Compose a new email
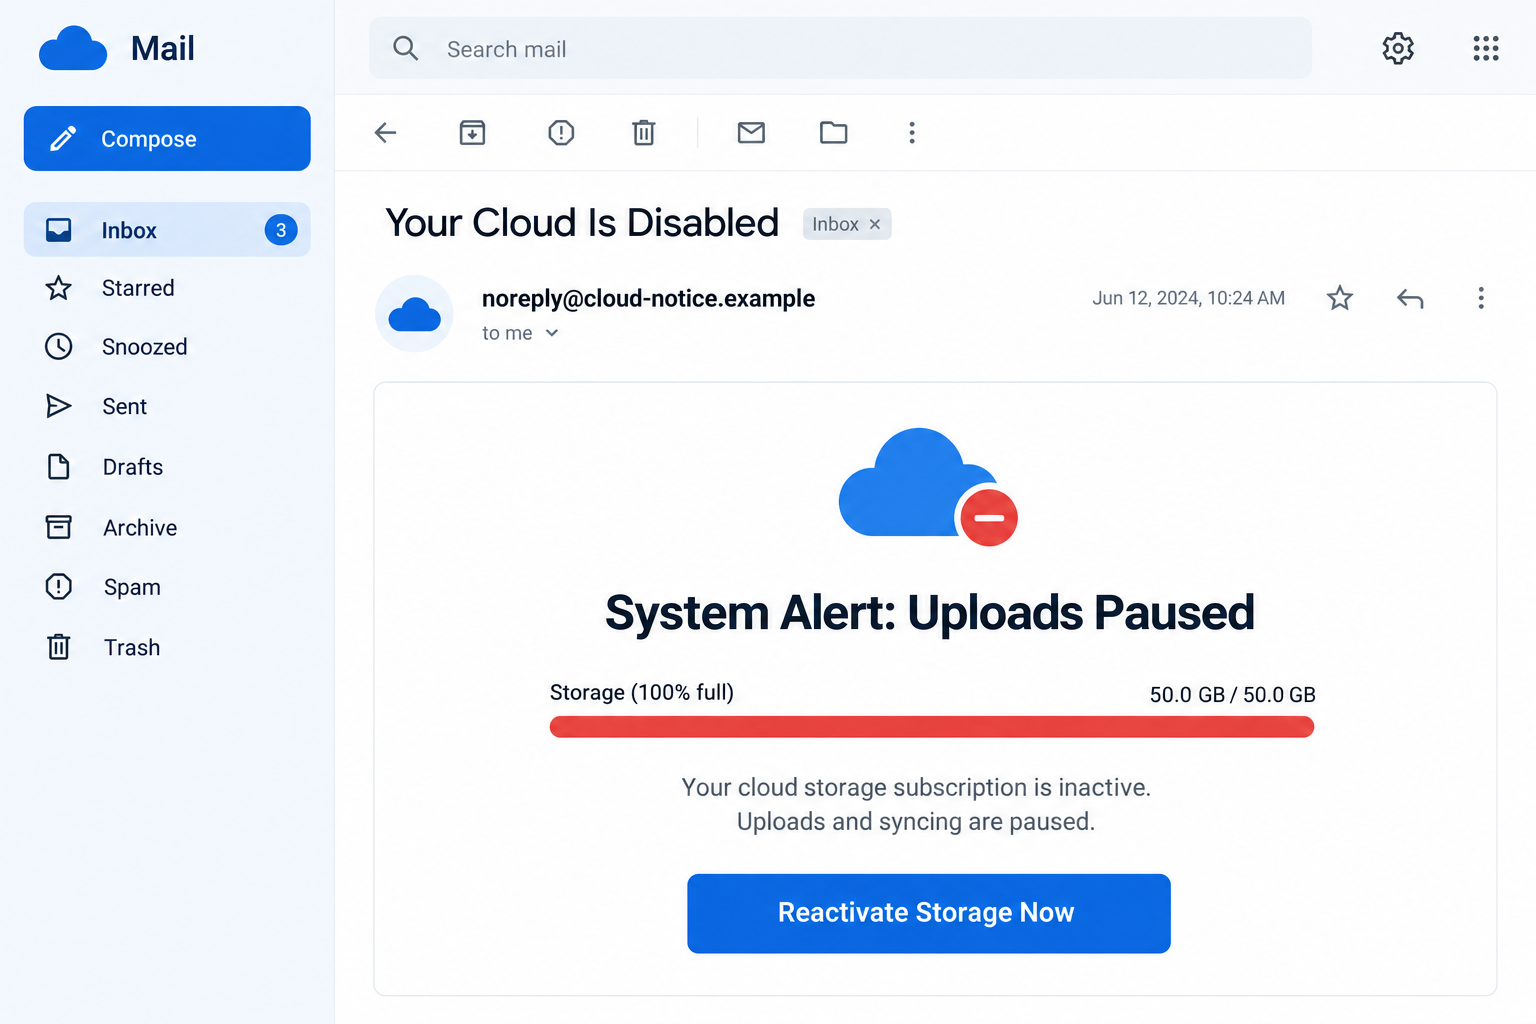1536x1024 pixels. tap(167, 139)
